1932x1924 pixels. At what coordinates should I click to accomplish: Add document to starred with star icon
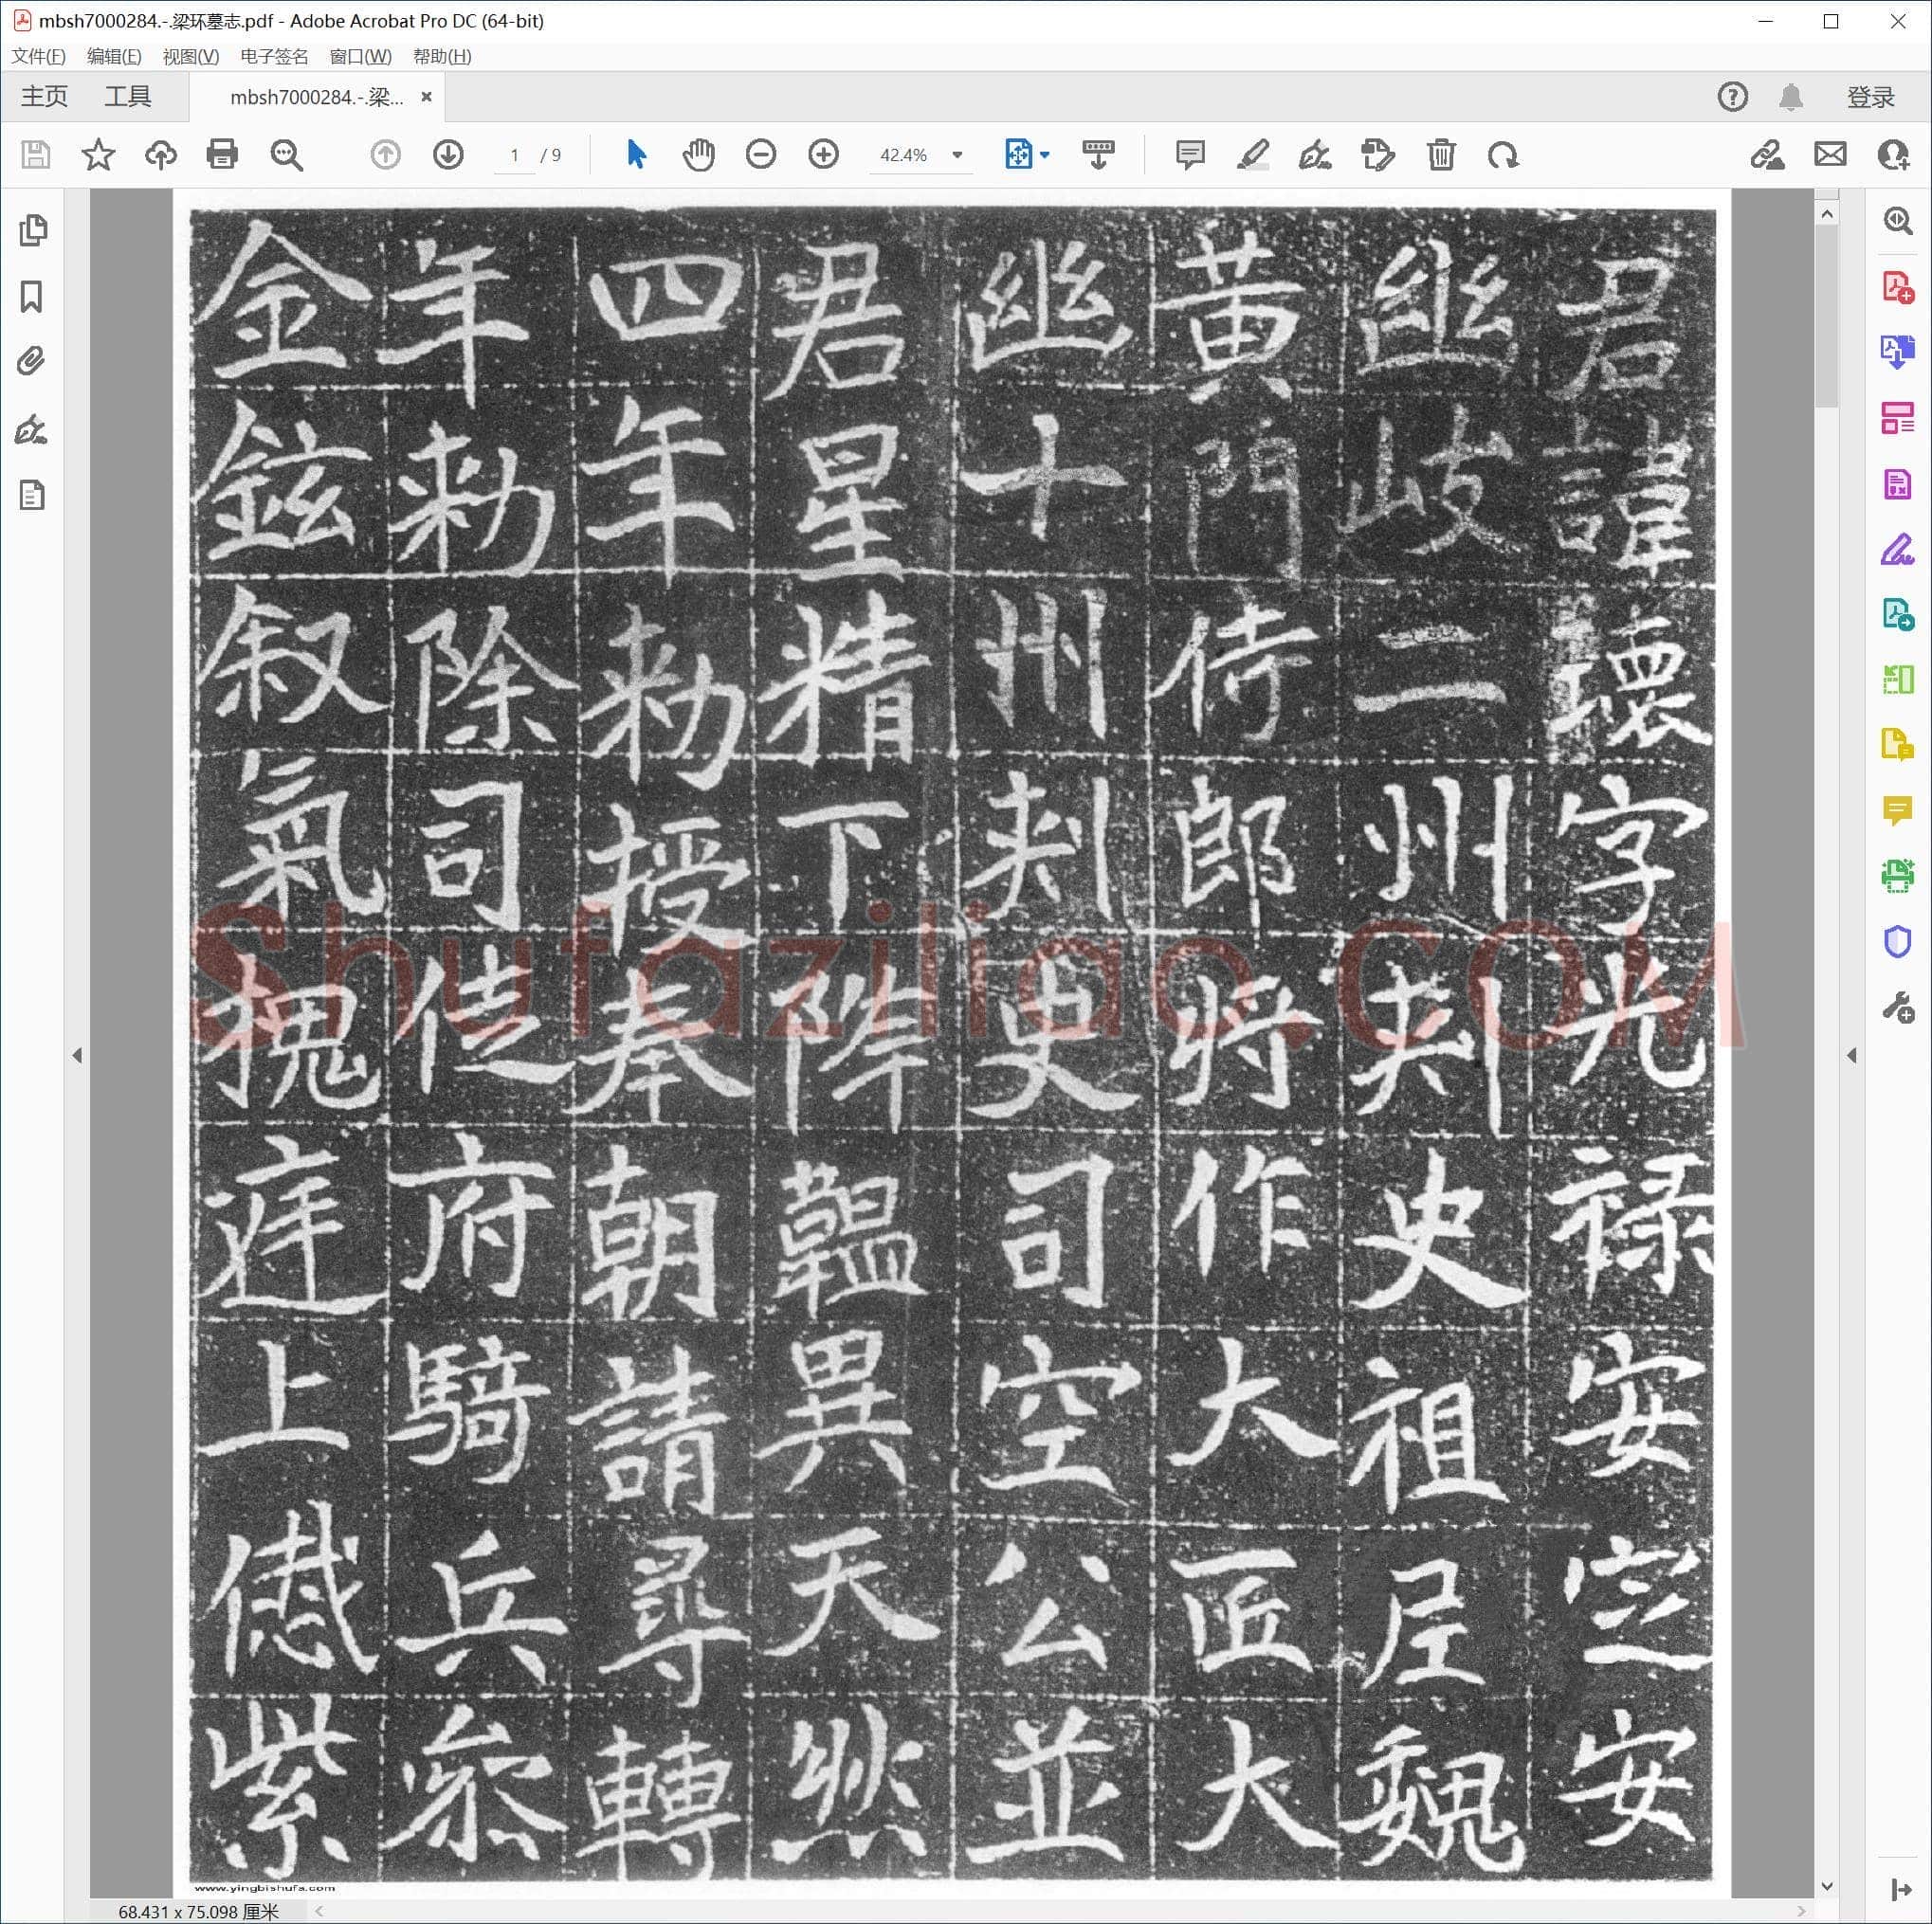(98, 155)
